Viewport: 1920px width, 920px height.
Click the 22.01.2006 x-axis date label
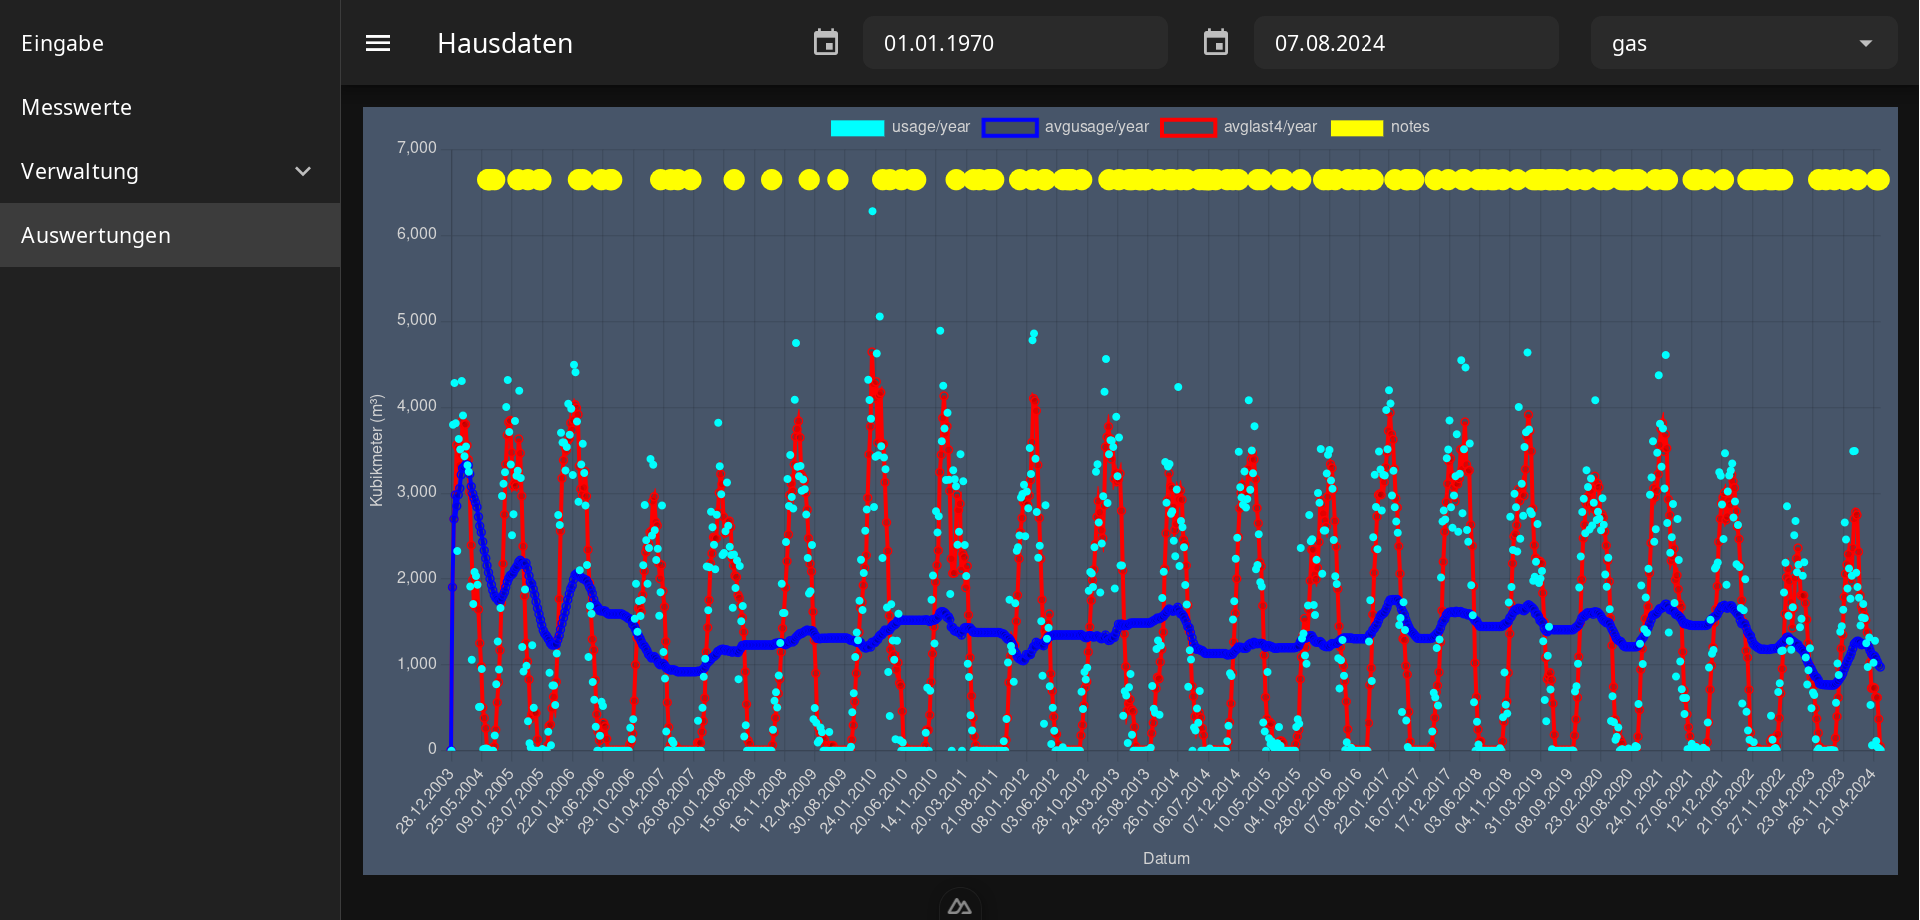pos(546,800)
